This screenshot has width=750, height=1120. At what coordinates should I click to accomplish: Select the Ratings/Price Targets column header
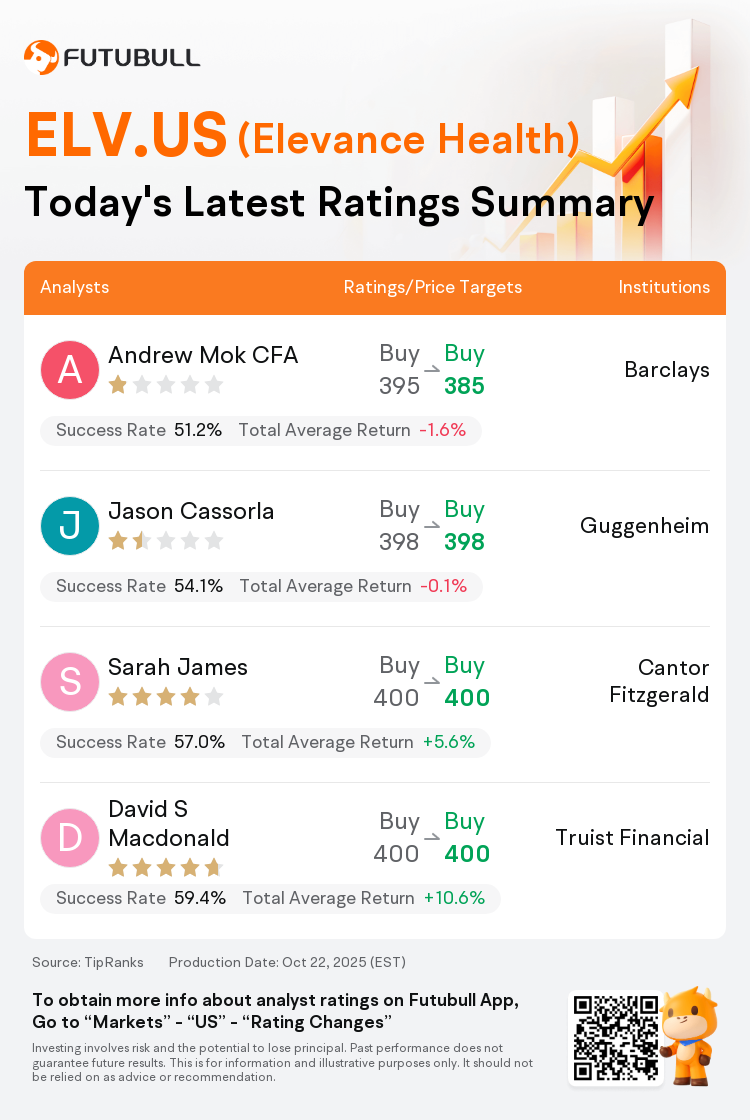pyautogui.click(x=433, y=287)
